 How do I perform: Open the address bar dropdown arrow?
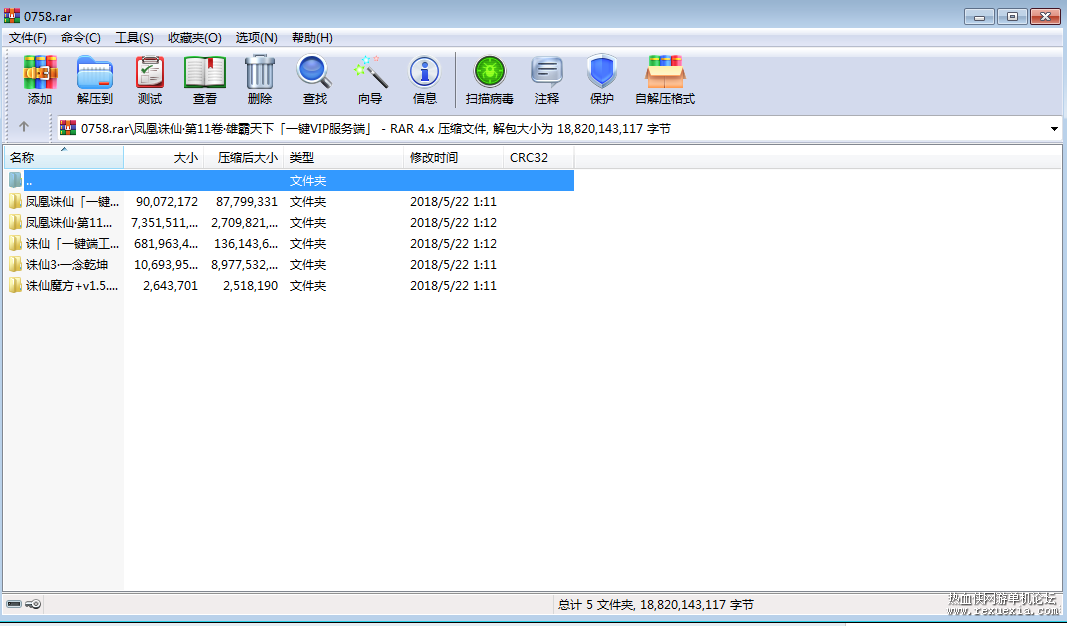[1054, 129]
